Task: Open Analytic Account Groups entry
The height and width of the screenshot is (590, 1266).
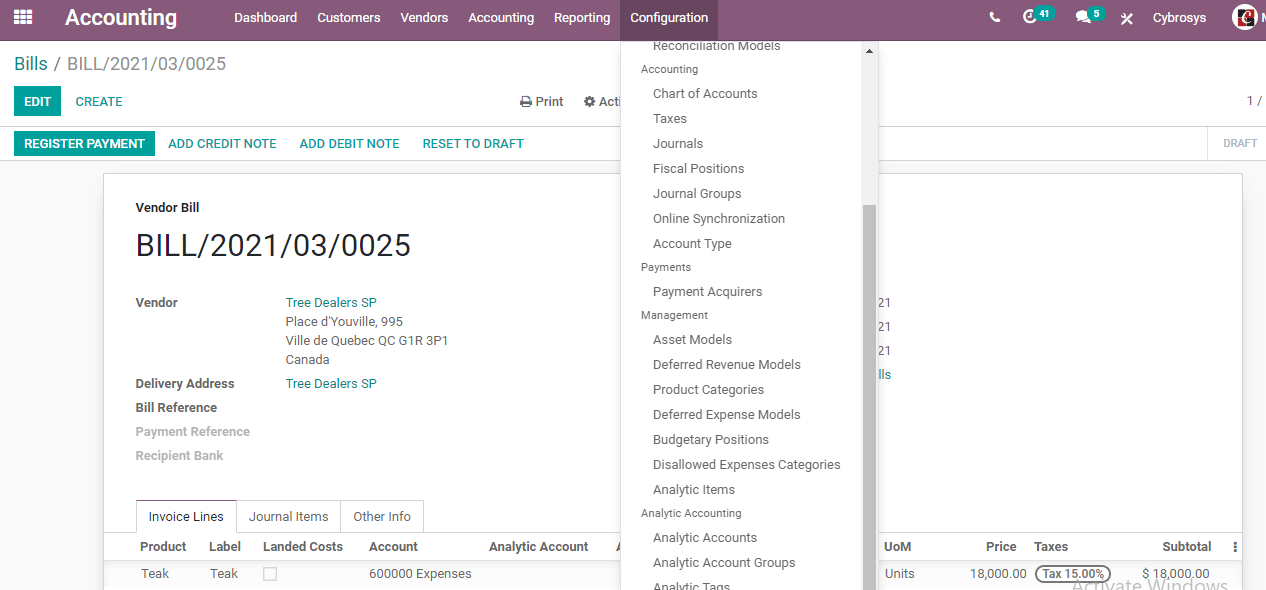Action: coord(724,563)
